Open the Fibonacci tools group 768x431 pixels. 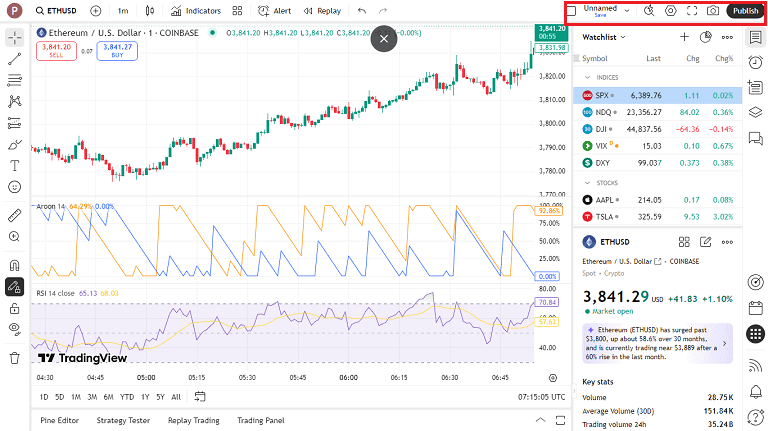click(15, 80)
